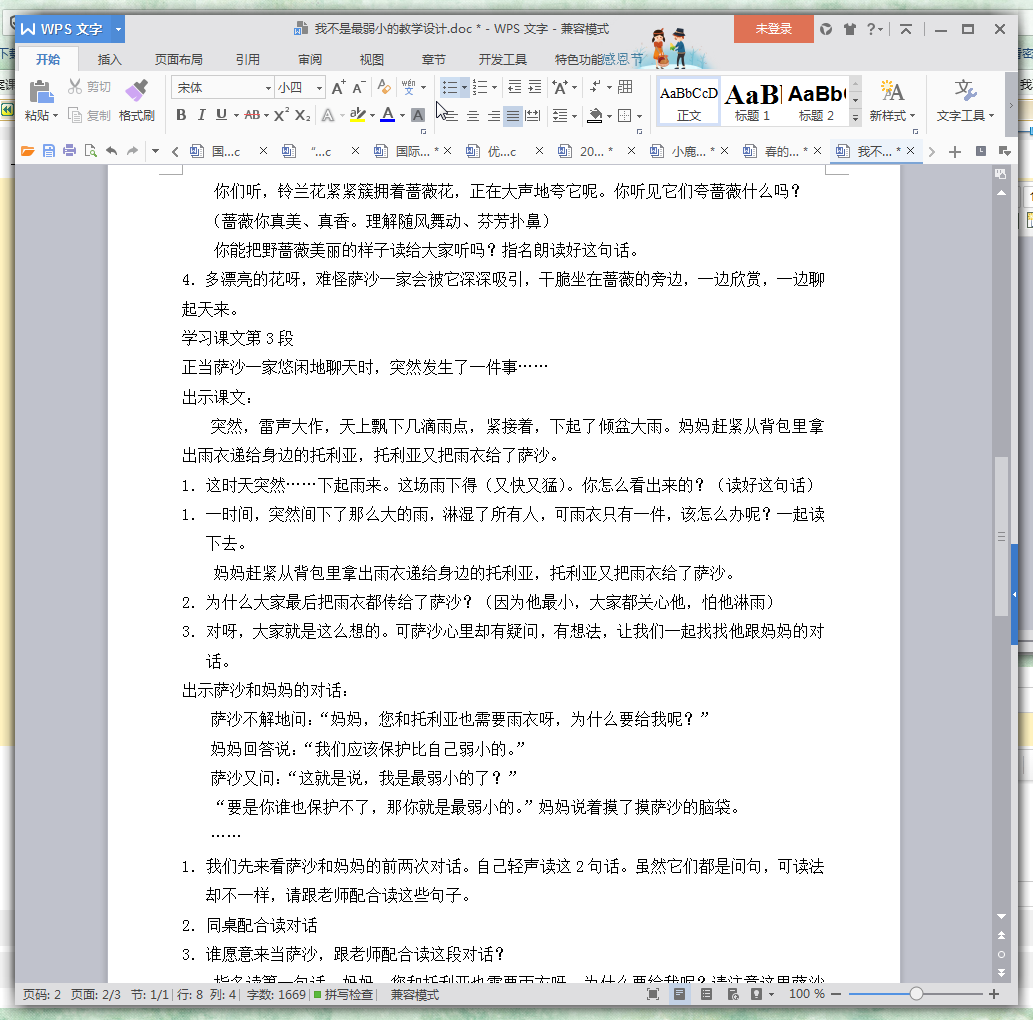1033x1020 pixels.
Task: Open the 引用 (References) ribbon tab
Action: 248,59
